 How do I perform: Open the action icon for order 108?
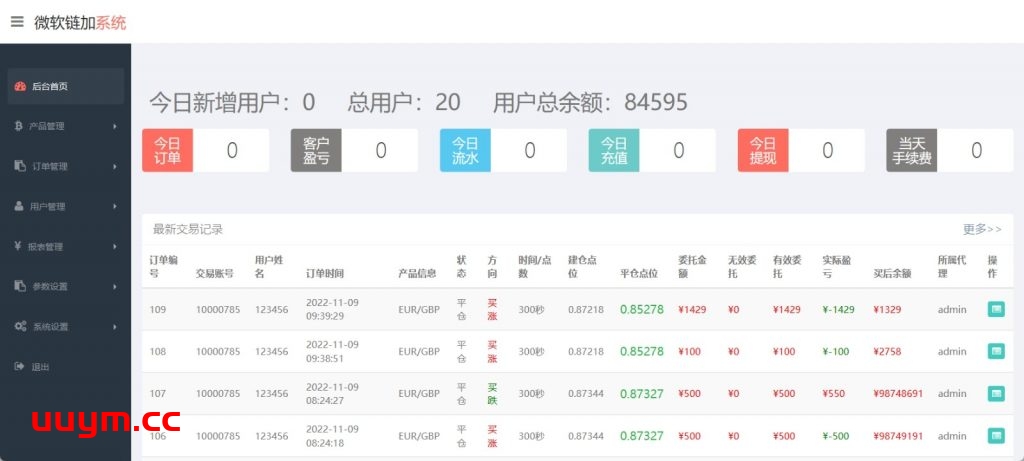tap(996, 351)
